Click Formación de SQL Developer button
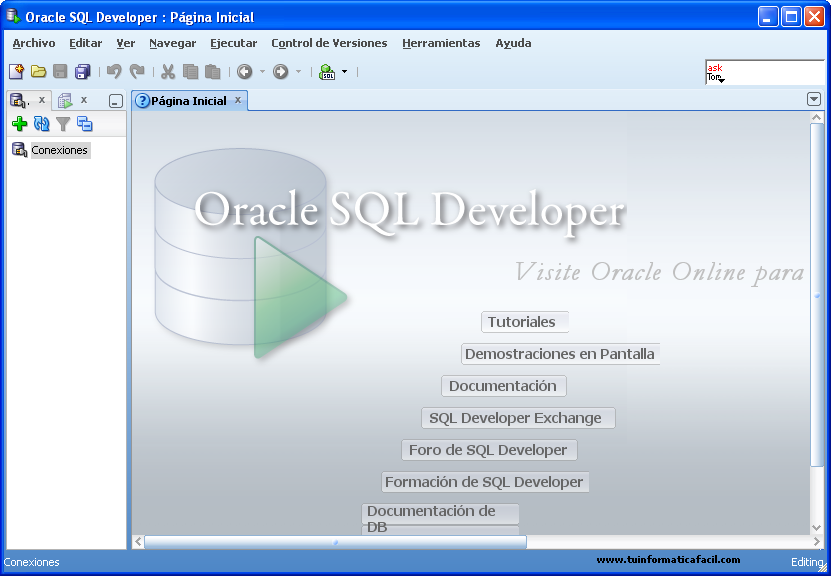Image resolution: width=831 pixels, height=576 pixels. click(x=485, y=482)
